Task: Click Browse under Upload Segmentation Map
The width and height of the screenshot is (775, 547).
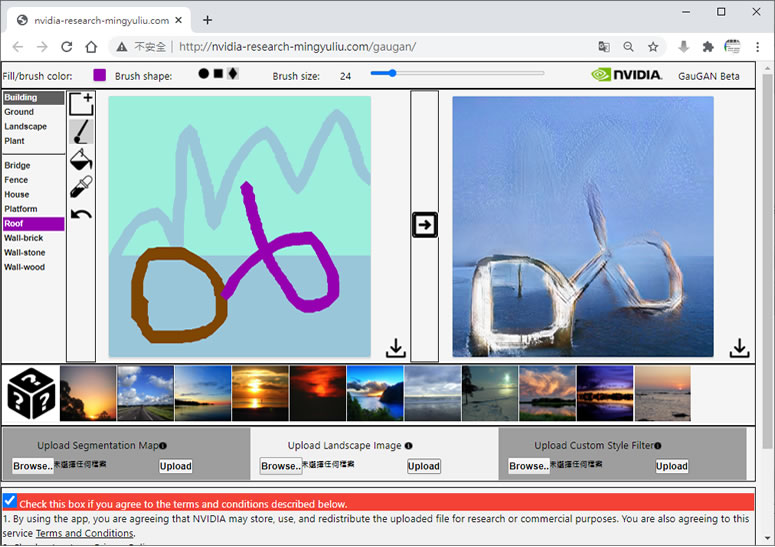Action: [32, 466]
